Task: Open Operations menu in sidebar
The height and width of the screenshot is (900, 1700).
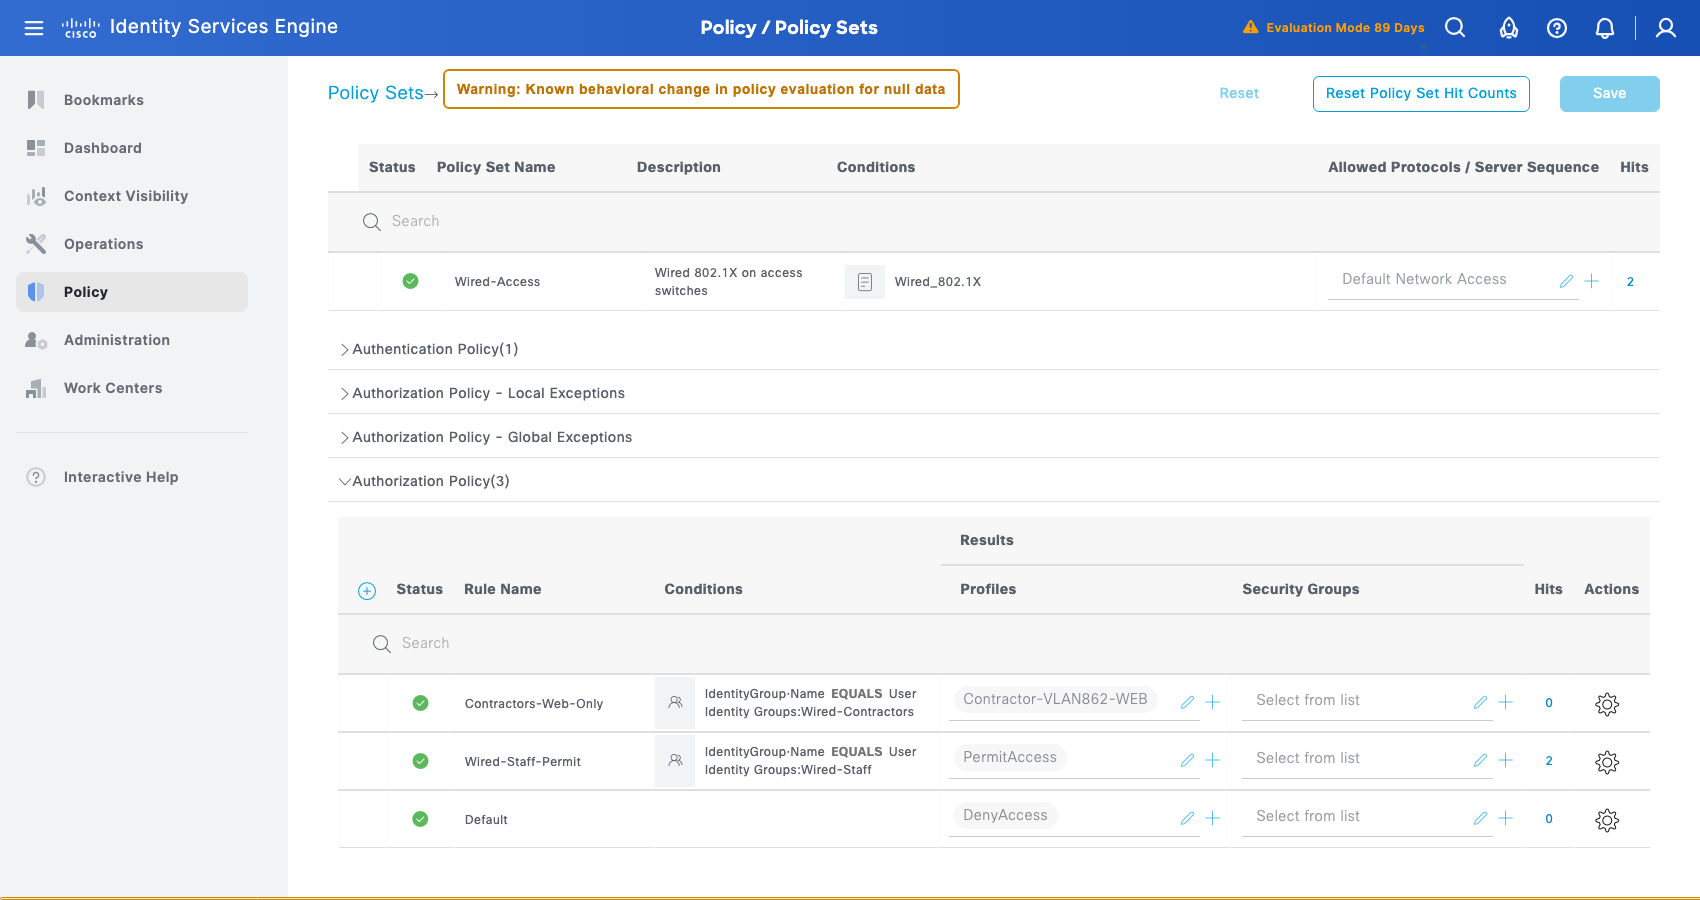Action: tap(132, 244)
